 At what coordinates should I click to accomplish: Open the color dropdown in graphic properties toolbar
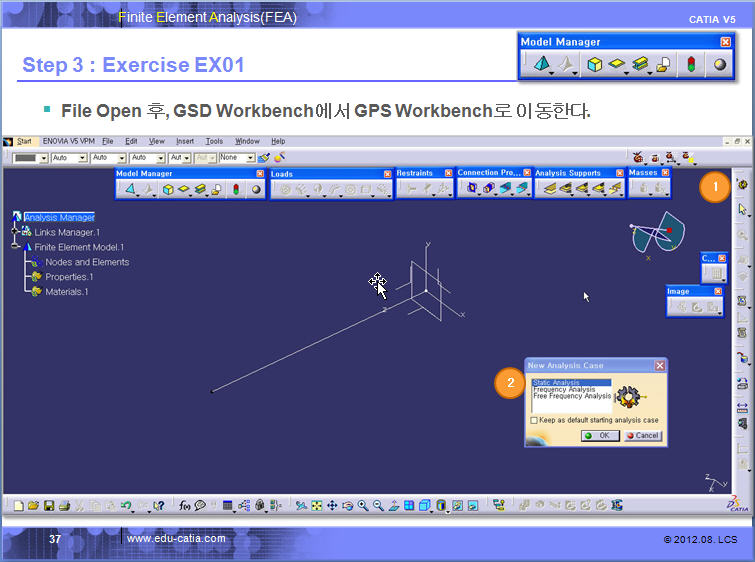click(x=41, y=158)
